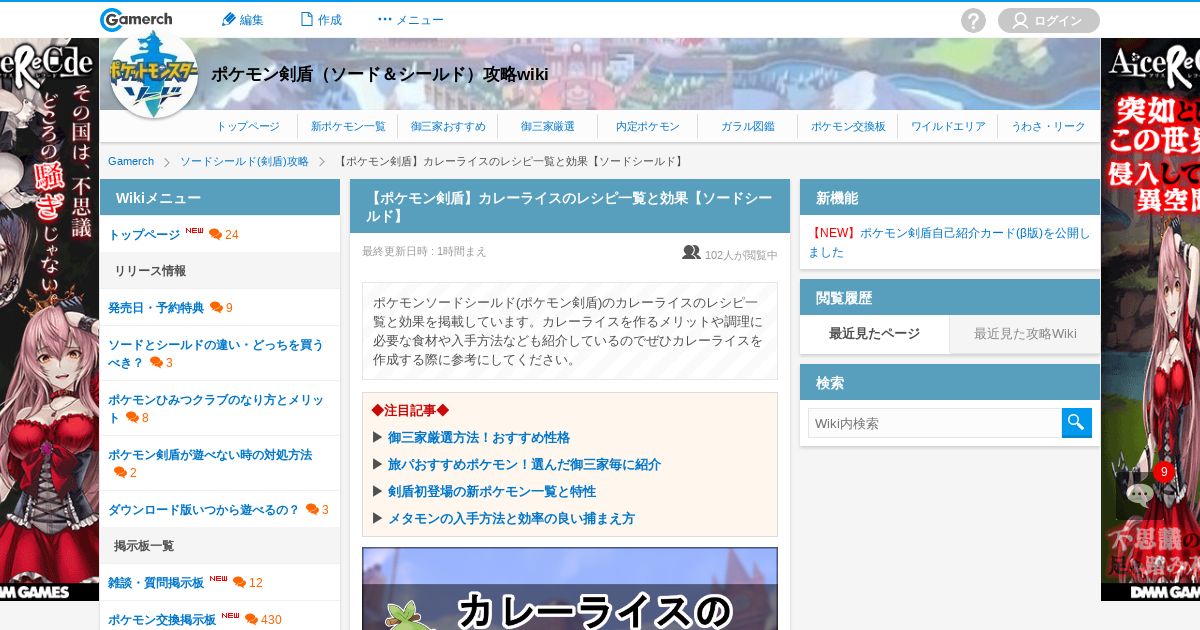Focus the Wiki内検索 search field
Image resolution: width=1200 pixels, height=630 pixels.
tap(935, 423)
